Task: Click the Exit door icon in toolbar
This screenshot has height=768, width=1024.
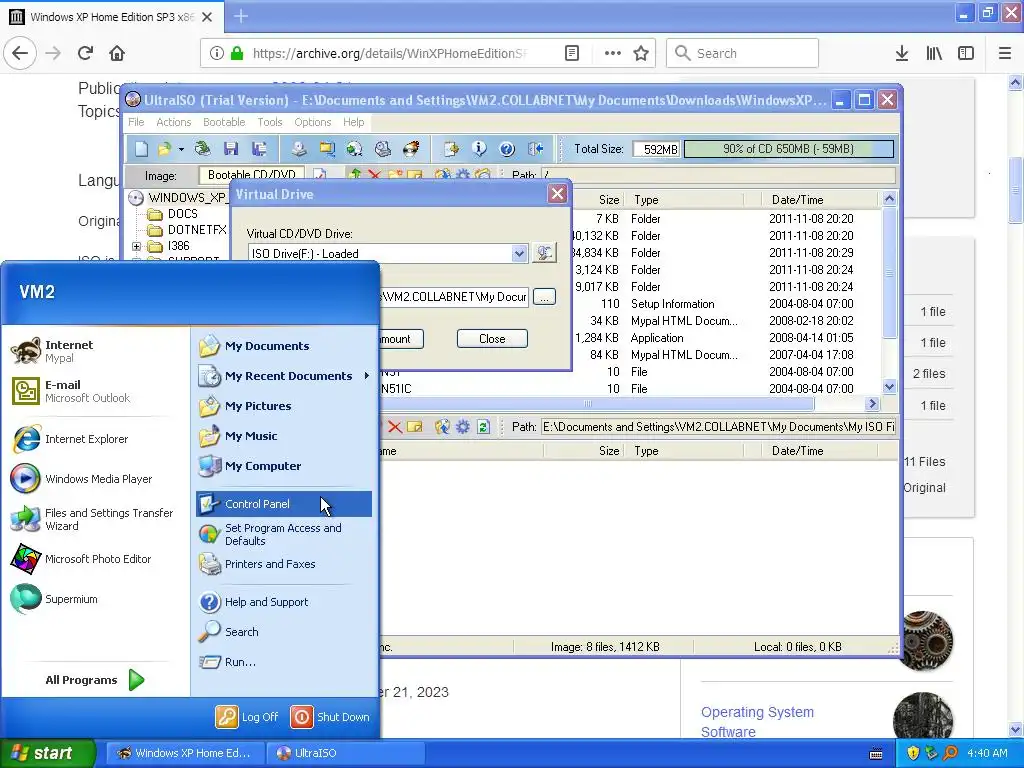Action: (536, 149)
